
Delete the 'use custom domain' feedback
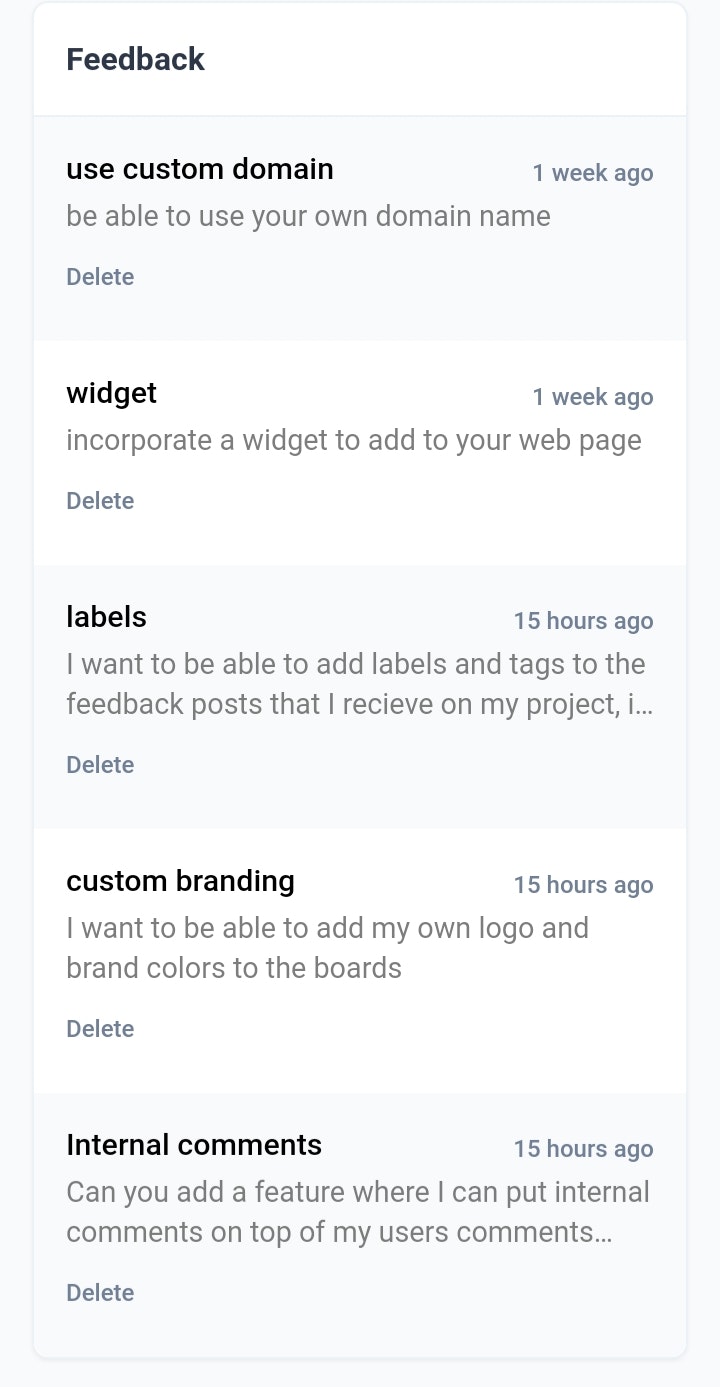click(x=100, y=277)
